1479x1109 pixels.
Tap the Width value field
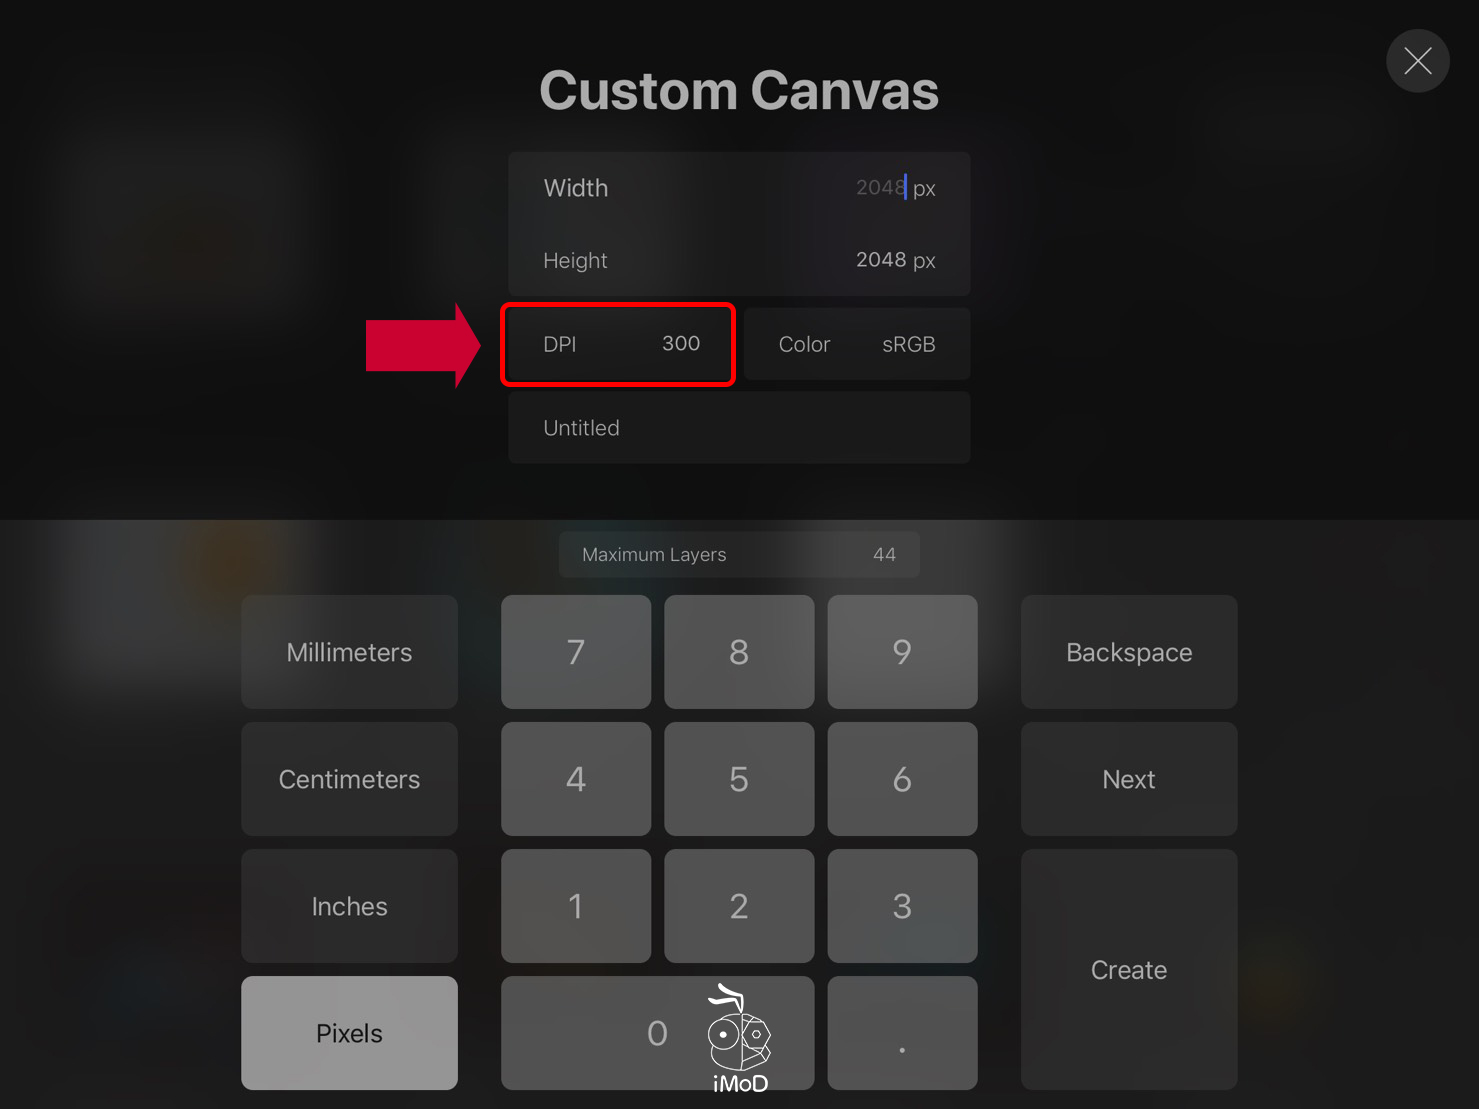point(739,188)
